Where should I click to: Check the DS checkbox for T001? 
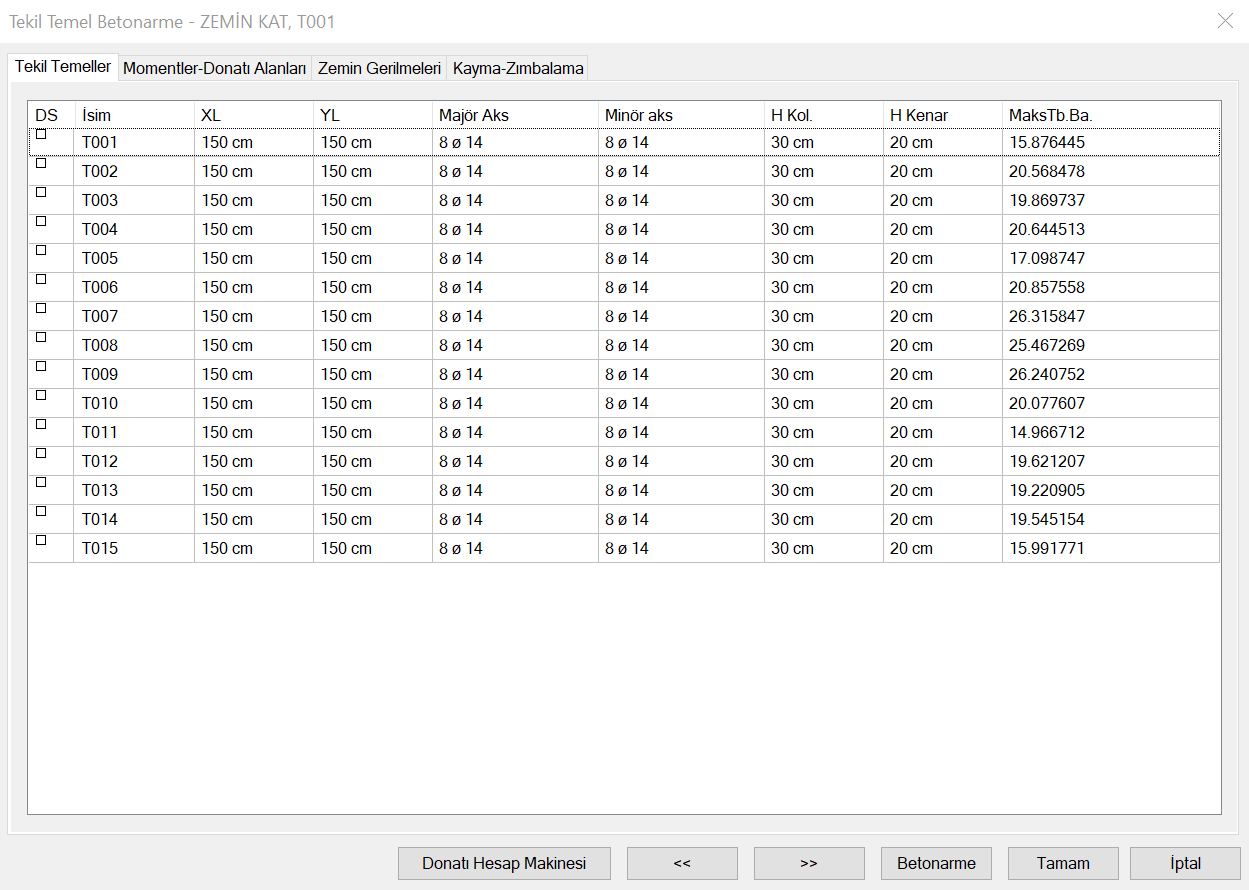tap(41, 134)
